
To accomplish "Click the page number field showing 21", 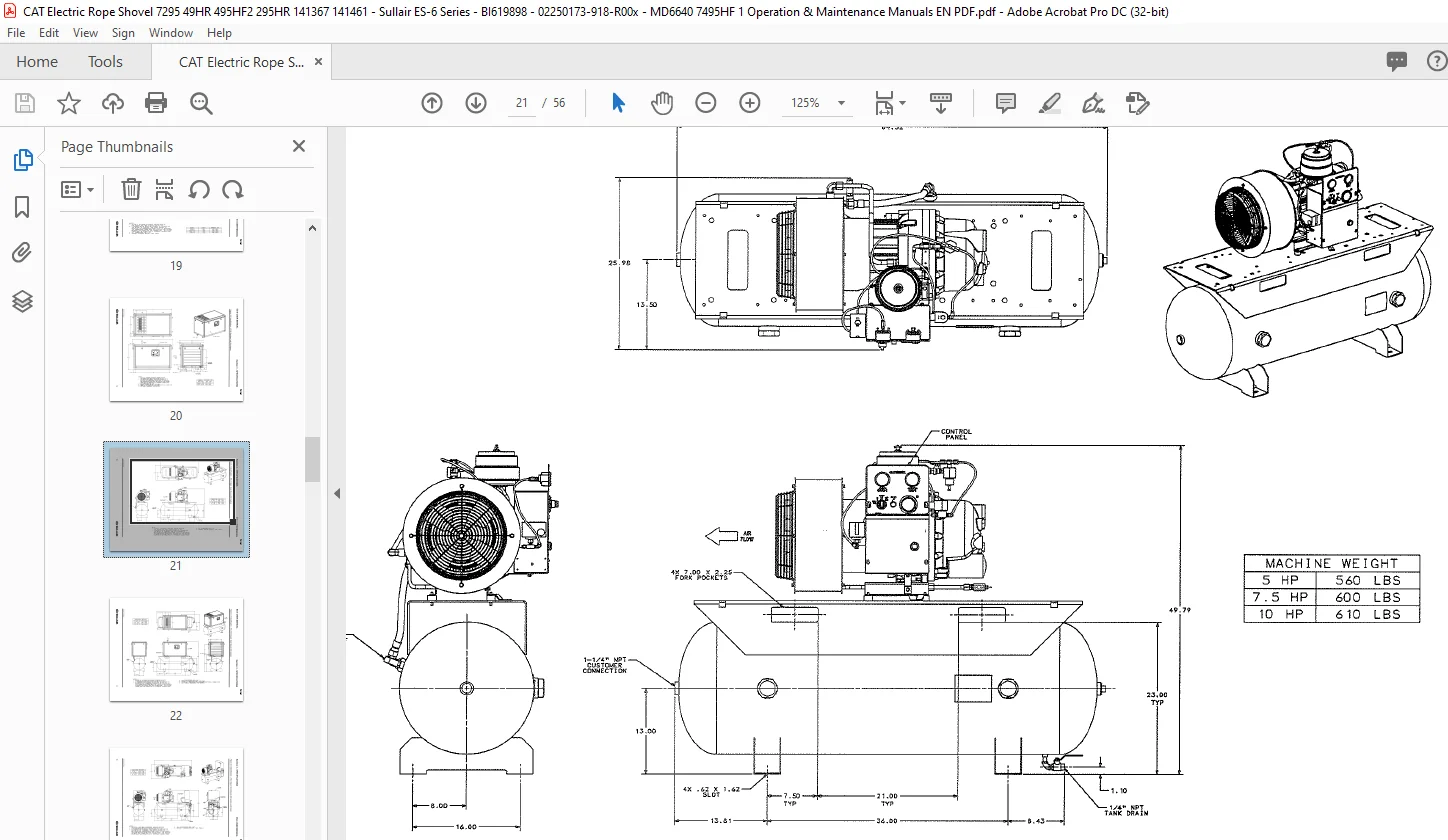I will click(522, 103).
